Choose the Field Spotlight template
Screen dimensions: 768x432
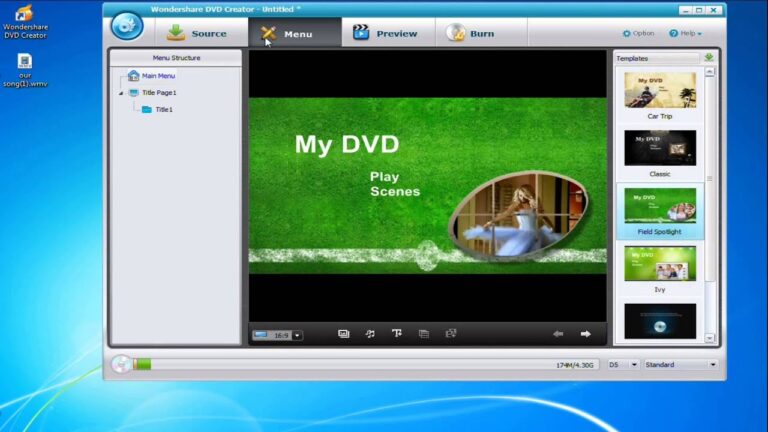point(660,211)
